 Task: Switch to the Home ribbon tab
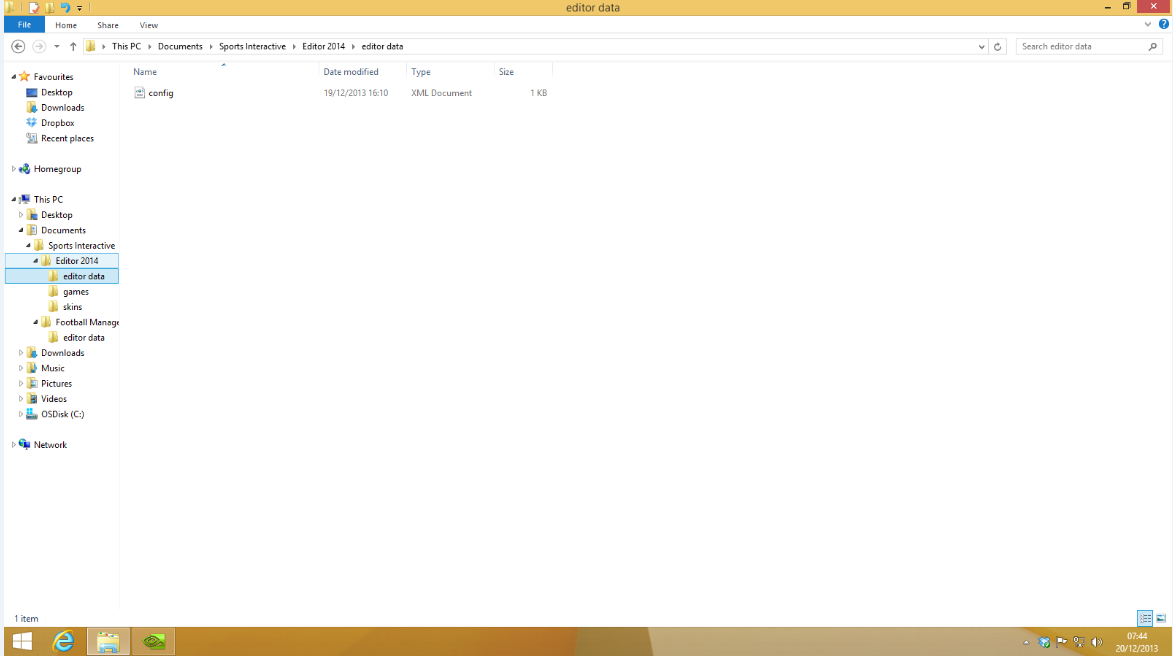66,25
